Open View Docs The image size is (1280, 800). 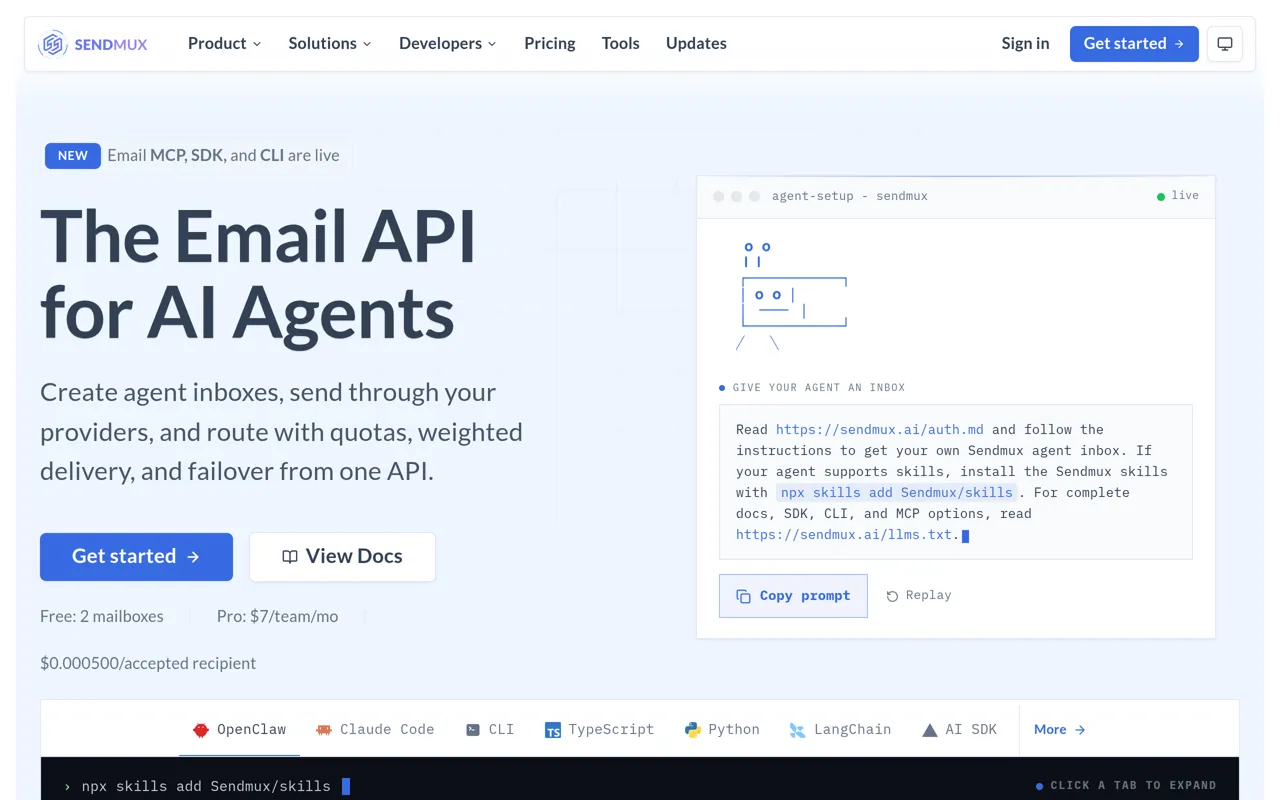tap(342, 557)
